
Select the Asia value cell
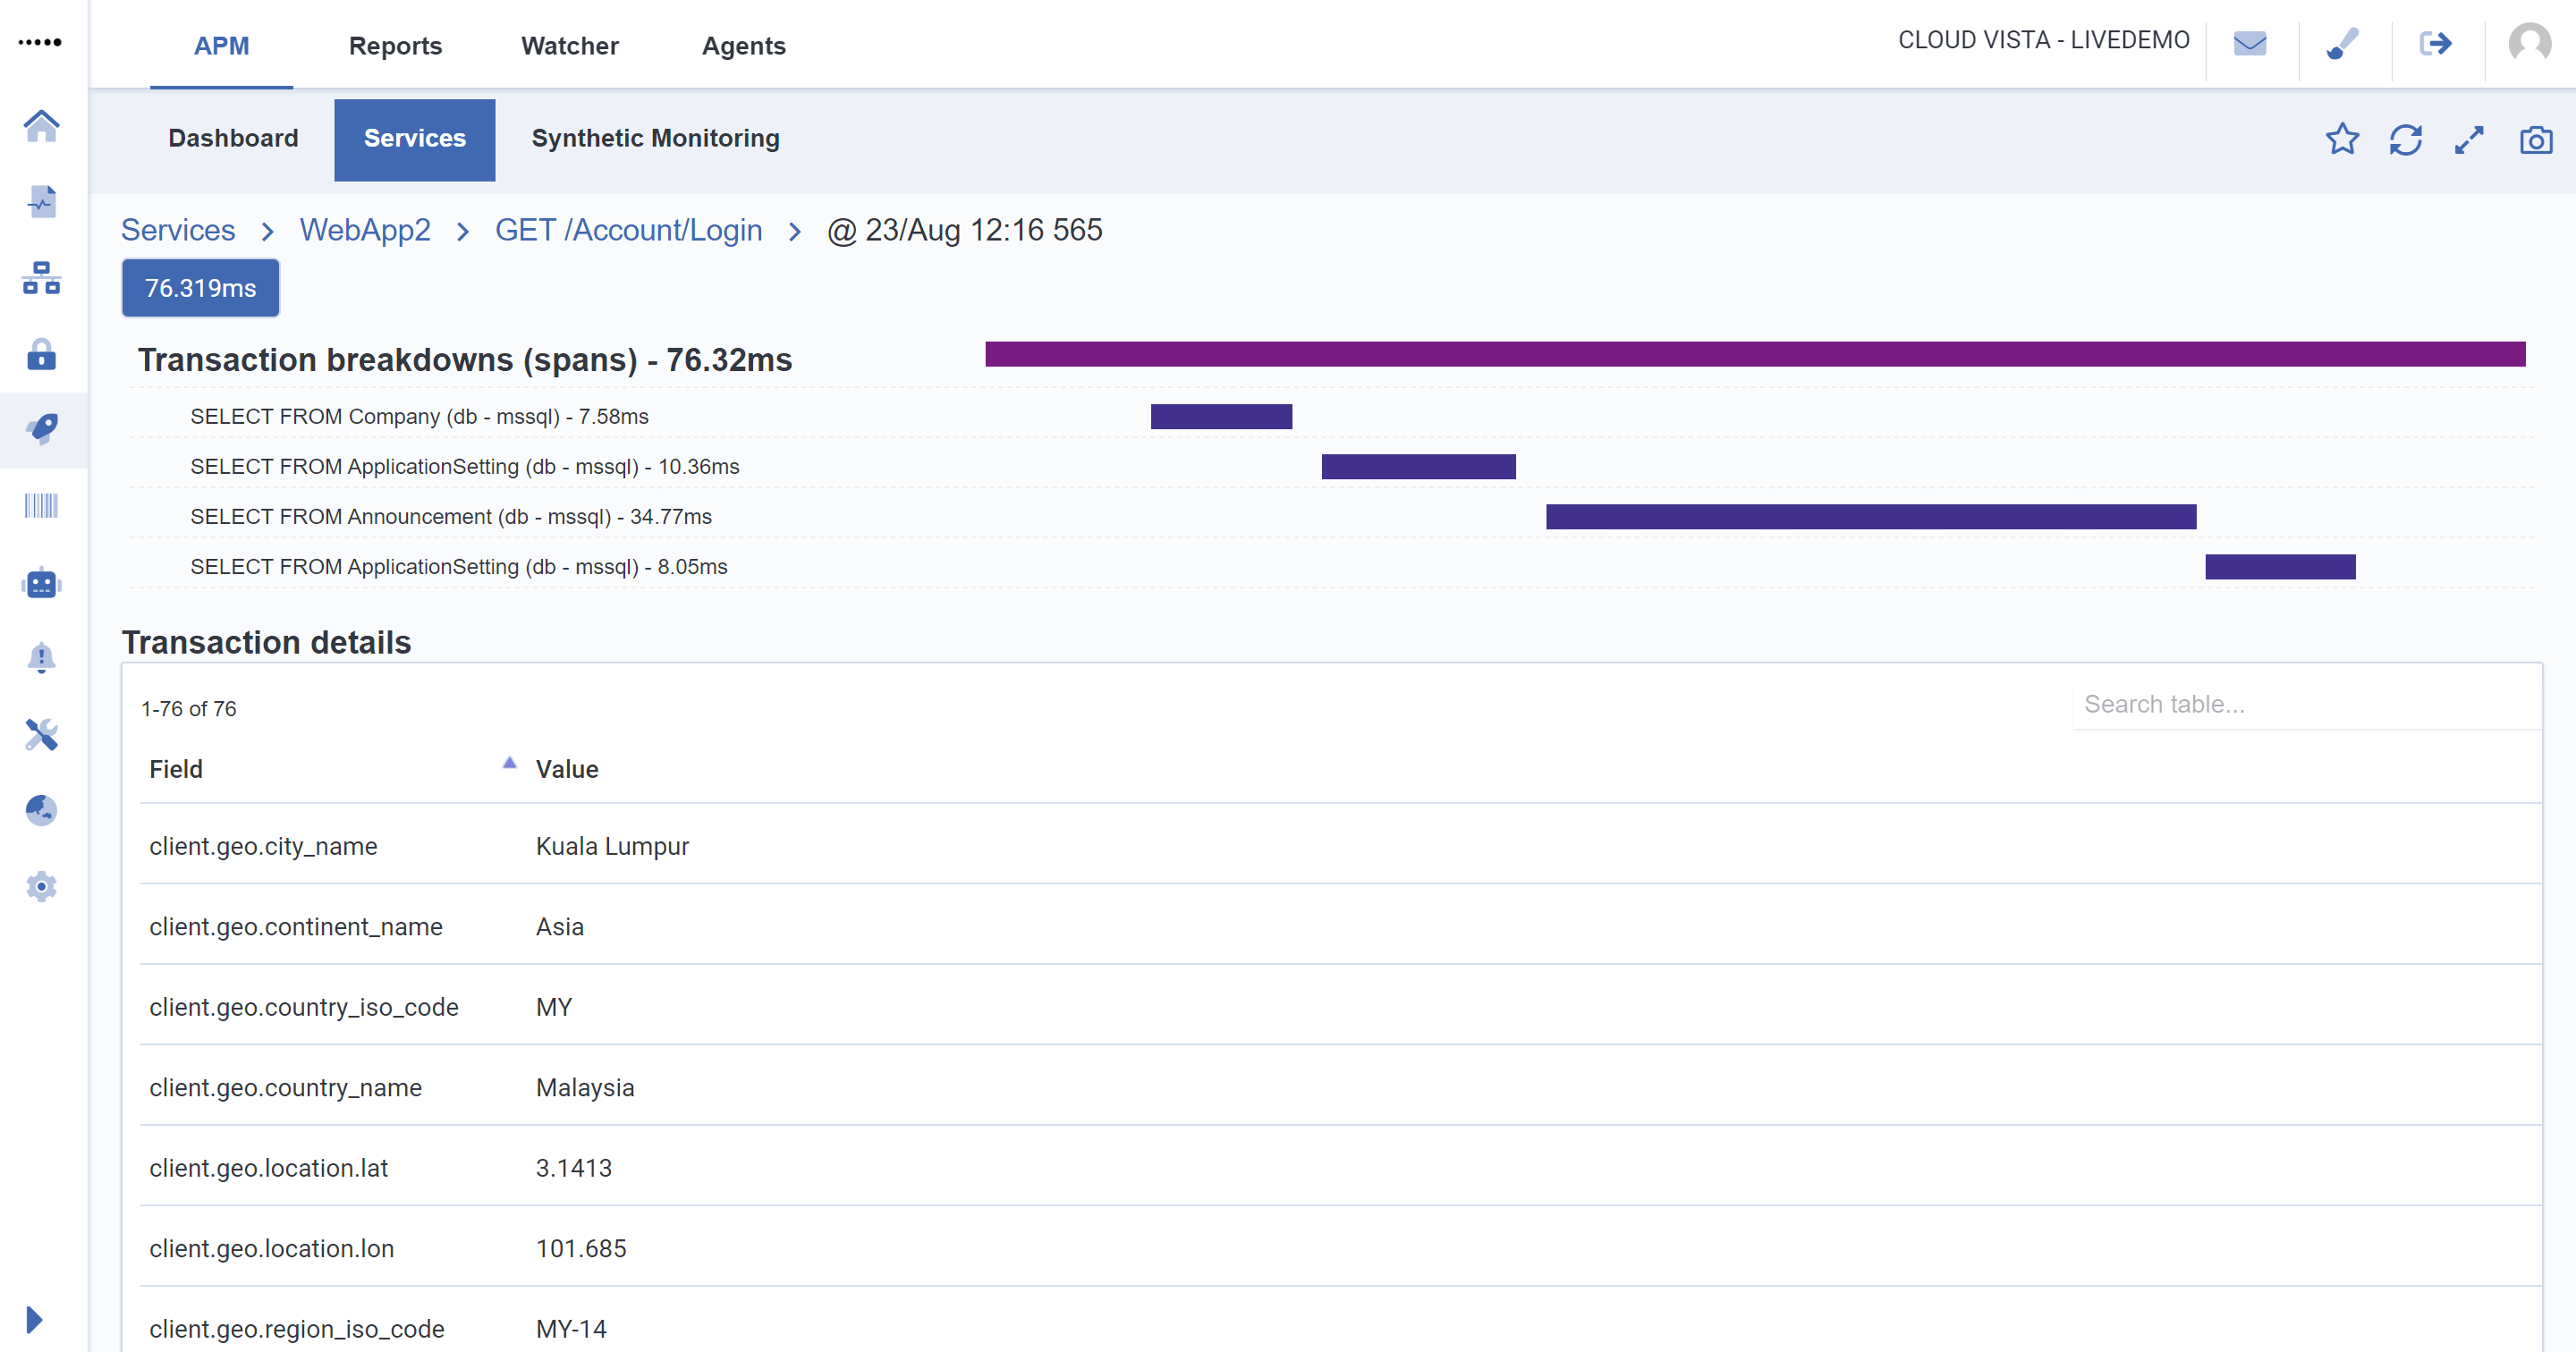[x=560, y=926]
